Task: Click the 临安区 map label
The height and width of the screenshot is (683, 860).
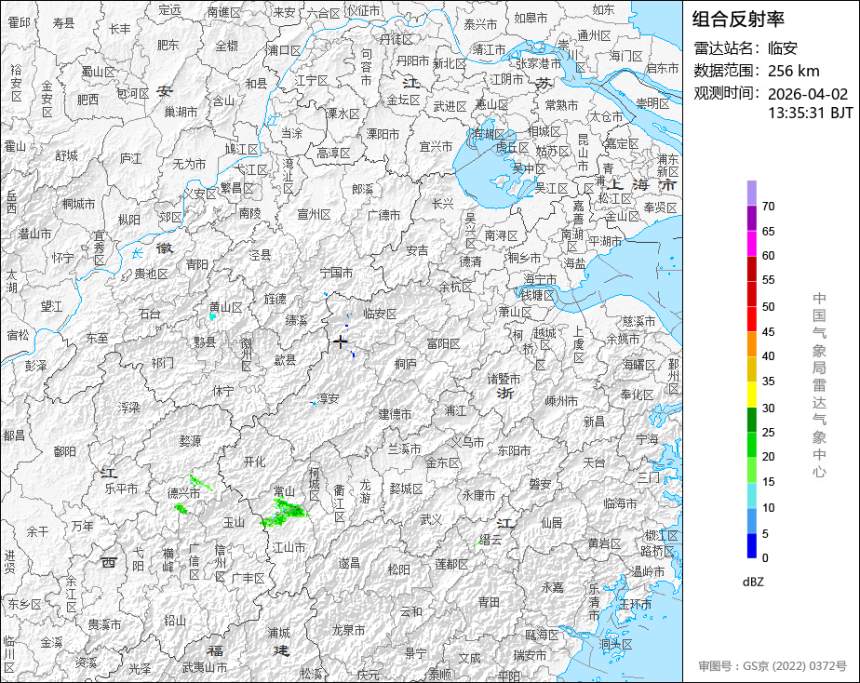Action: [379, 313]
